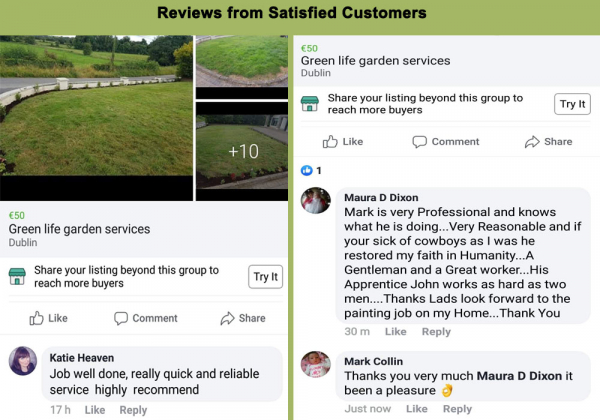
Task: Click the thumbs-up Like icon under left listing
Action: pos(36,318)
